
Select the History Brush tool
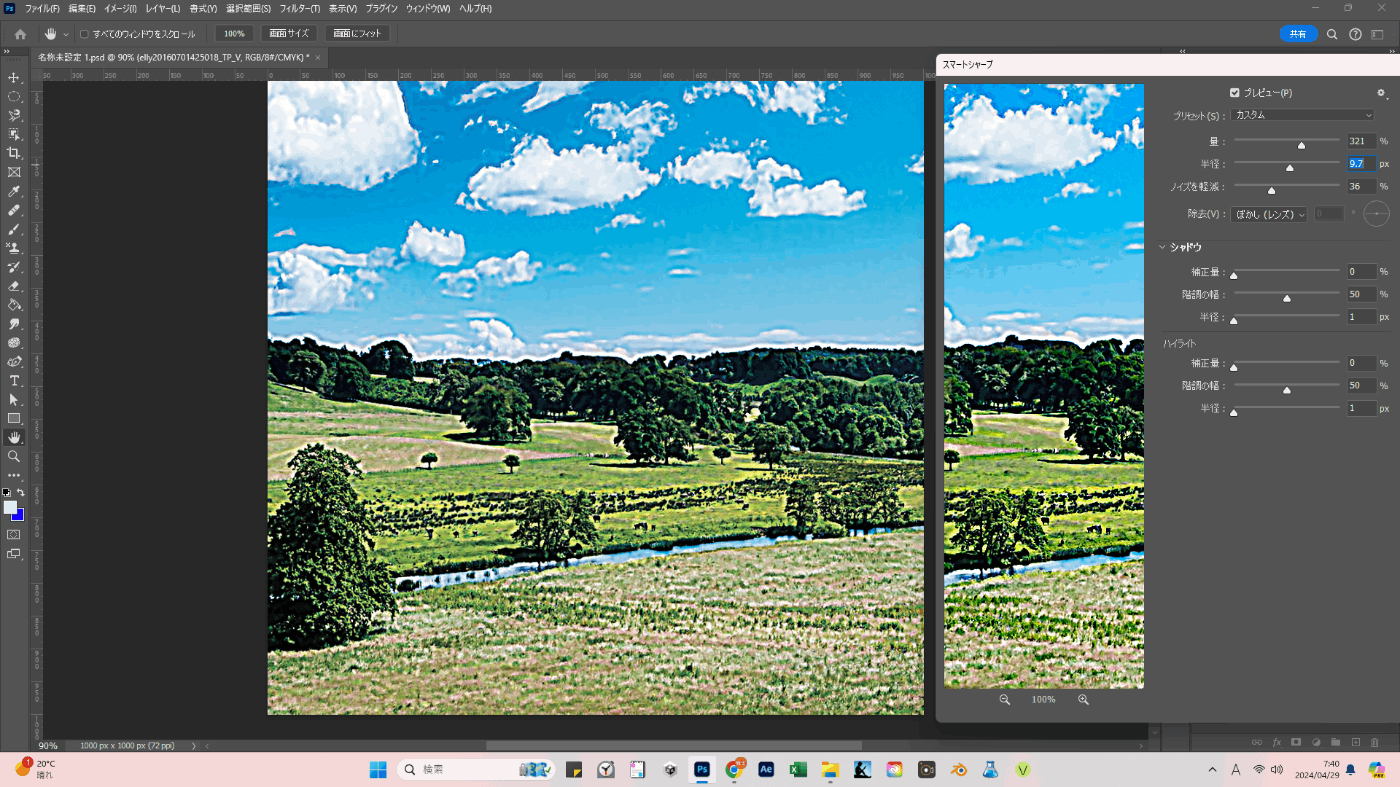pos(14,267)
